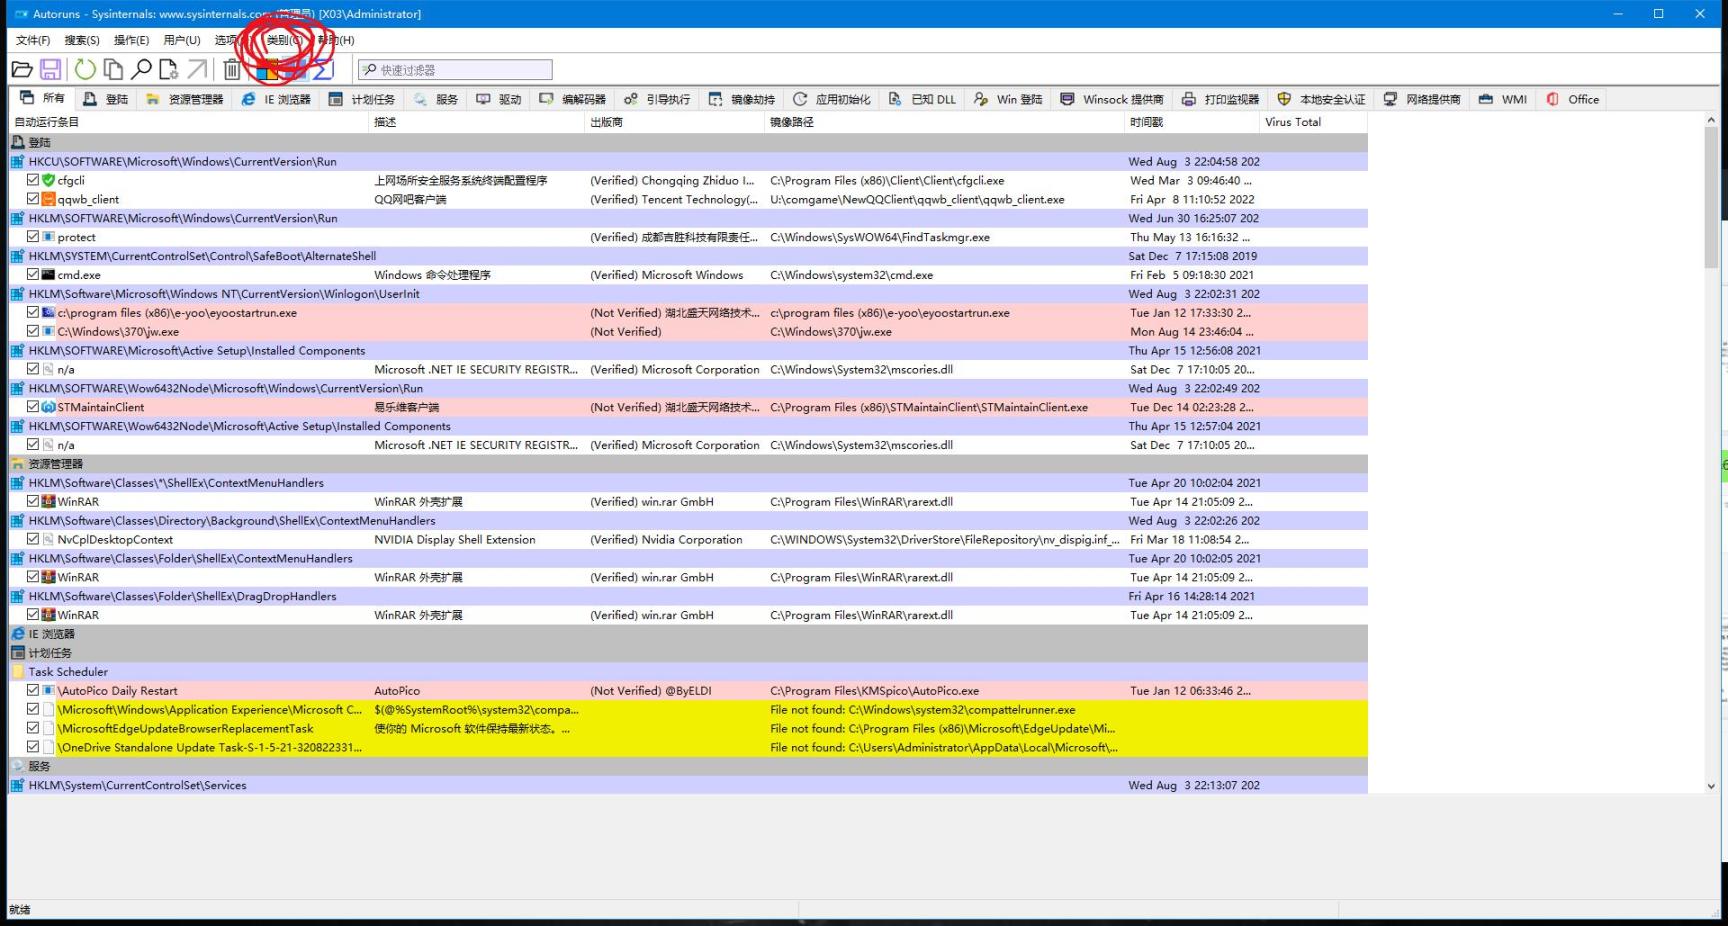Viewport: 1728px width, 926px height.
Task: Click the blue Sigma VirusTotal toolbar icon
Action: pyautogui.click(x=322, y=69)
